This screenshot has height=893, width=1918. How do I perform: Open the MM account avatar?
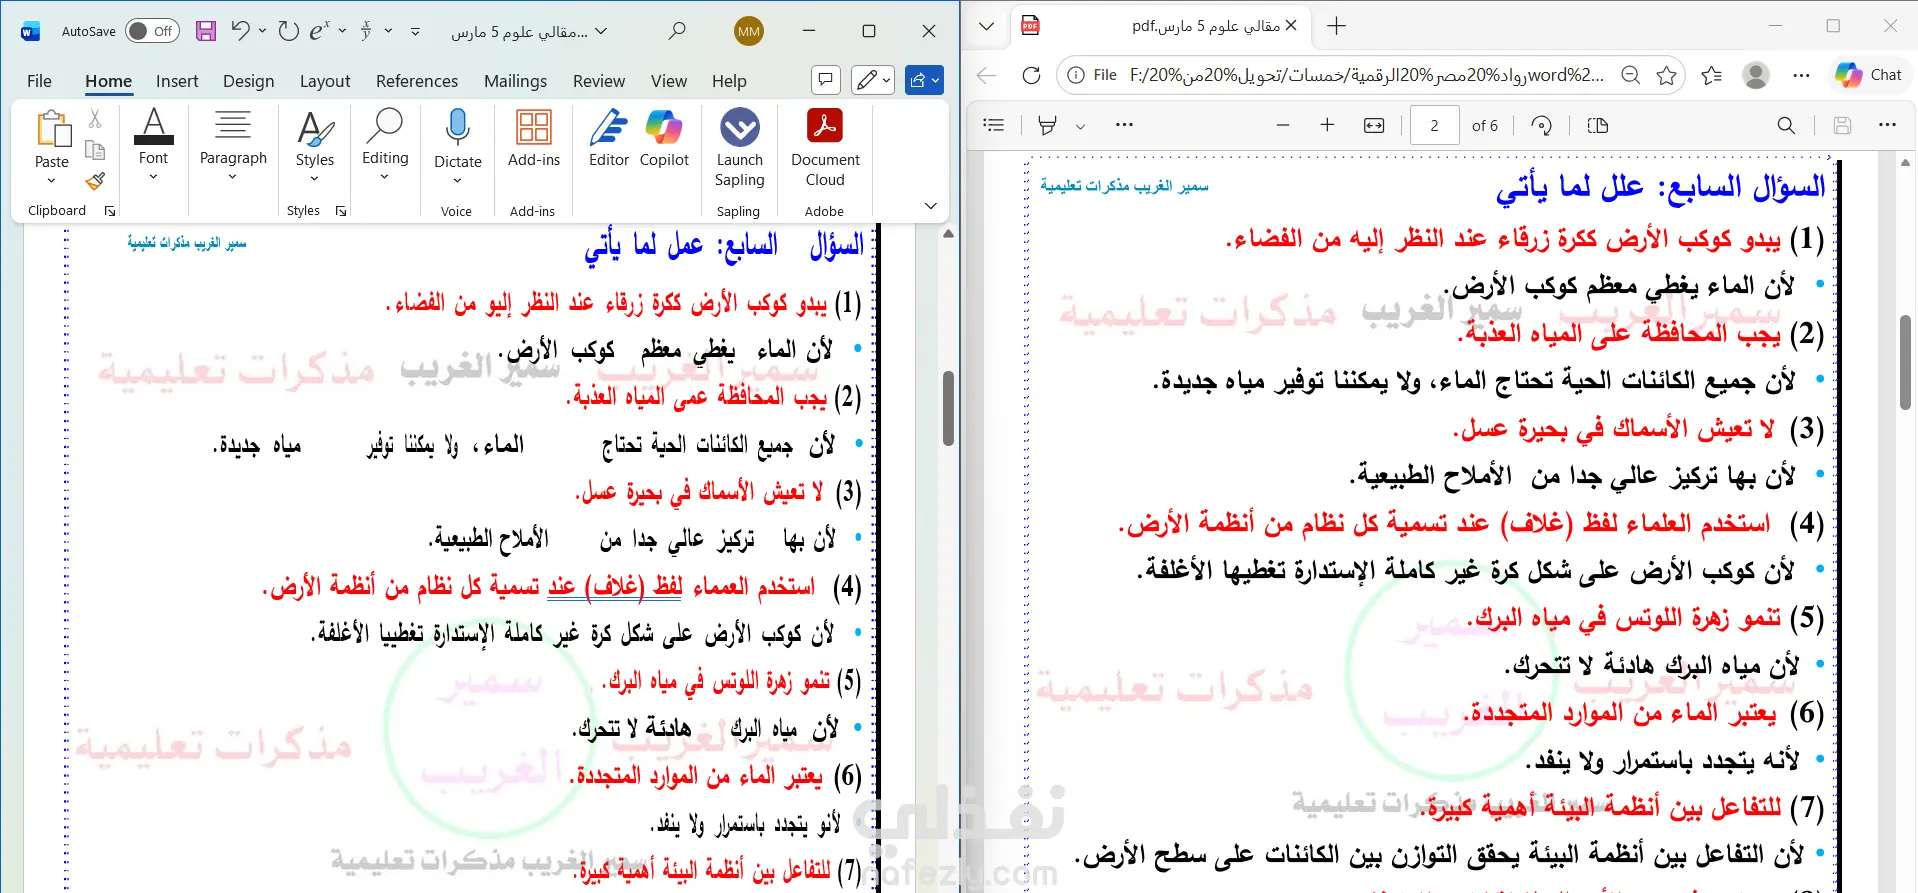click(x=749, y=31)
